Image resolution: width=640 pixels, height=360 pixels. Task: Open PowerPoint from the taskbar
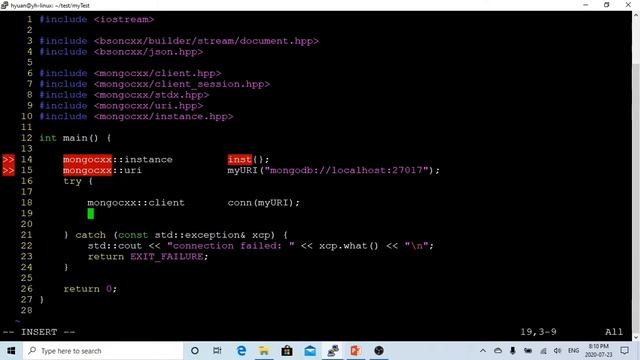pyautogui.click(x=356, y=351)
